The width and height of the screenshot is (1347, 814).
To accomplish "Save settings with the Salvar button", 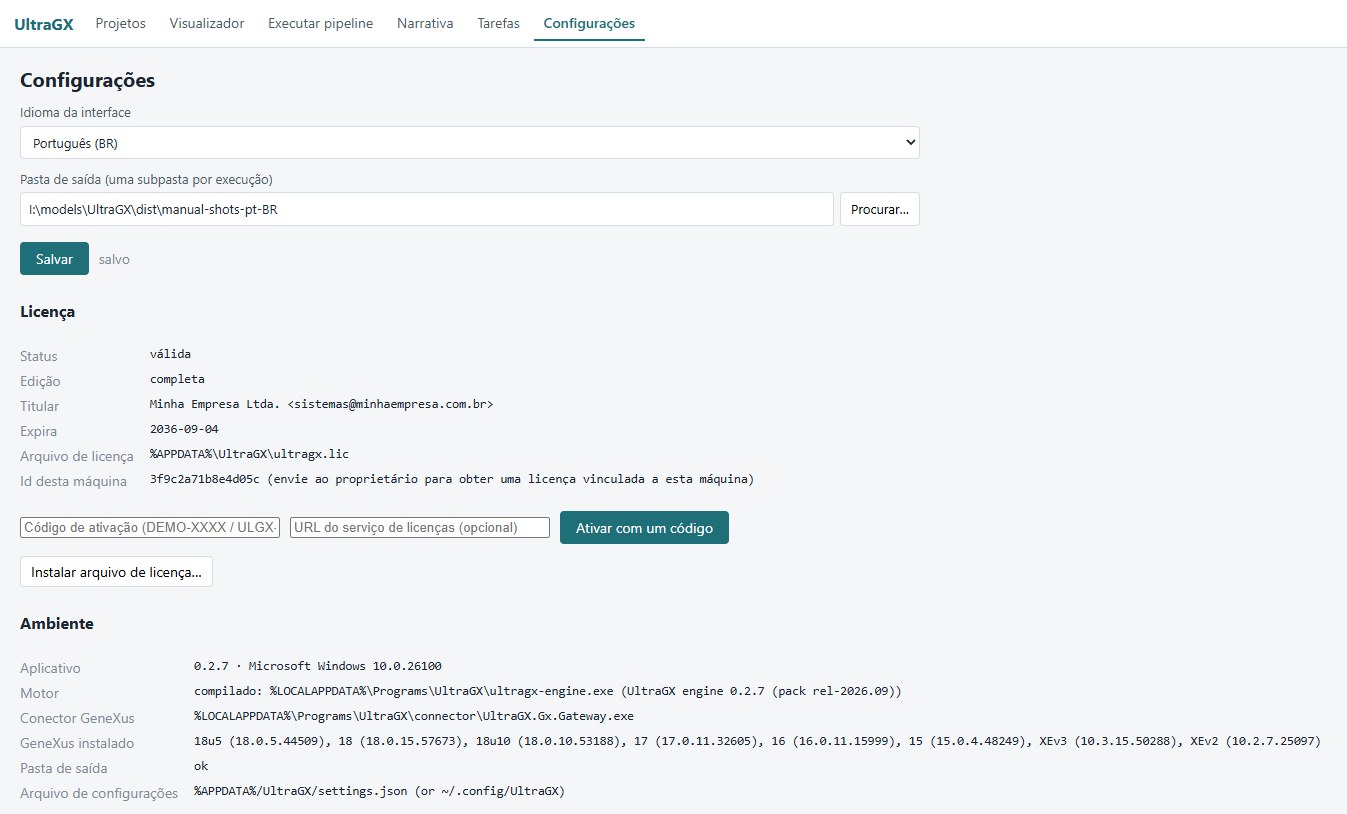I will coord(54,259).
